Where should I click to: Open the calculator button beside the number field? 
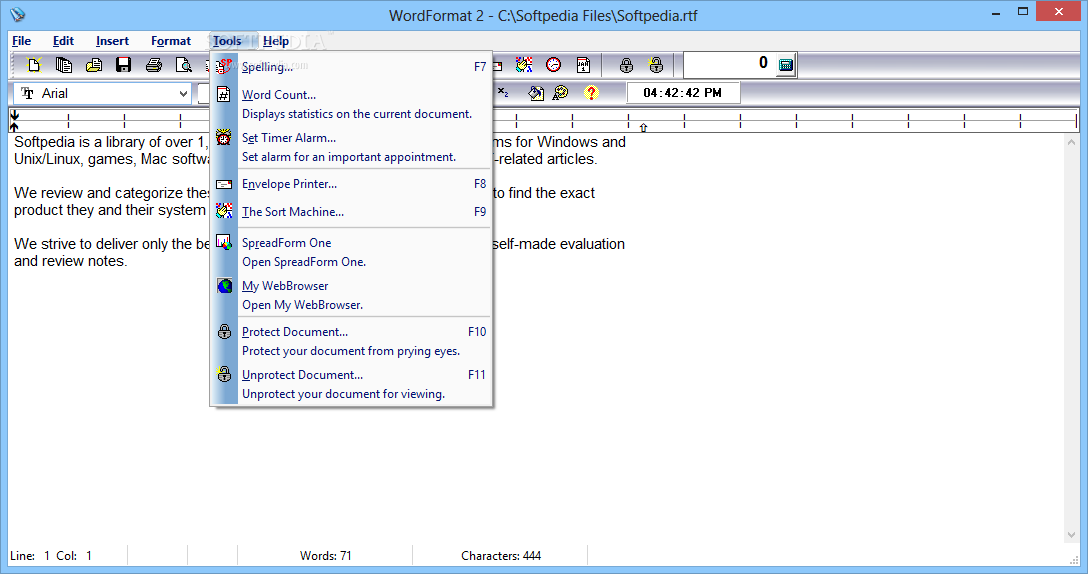click(x=785, y=65)
